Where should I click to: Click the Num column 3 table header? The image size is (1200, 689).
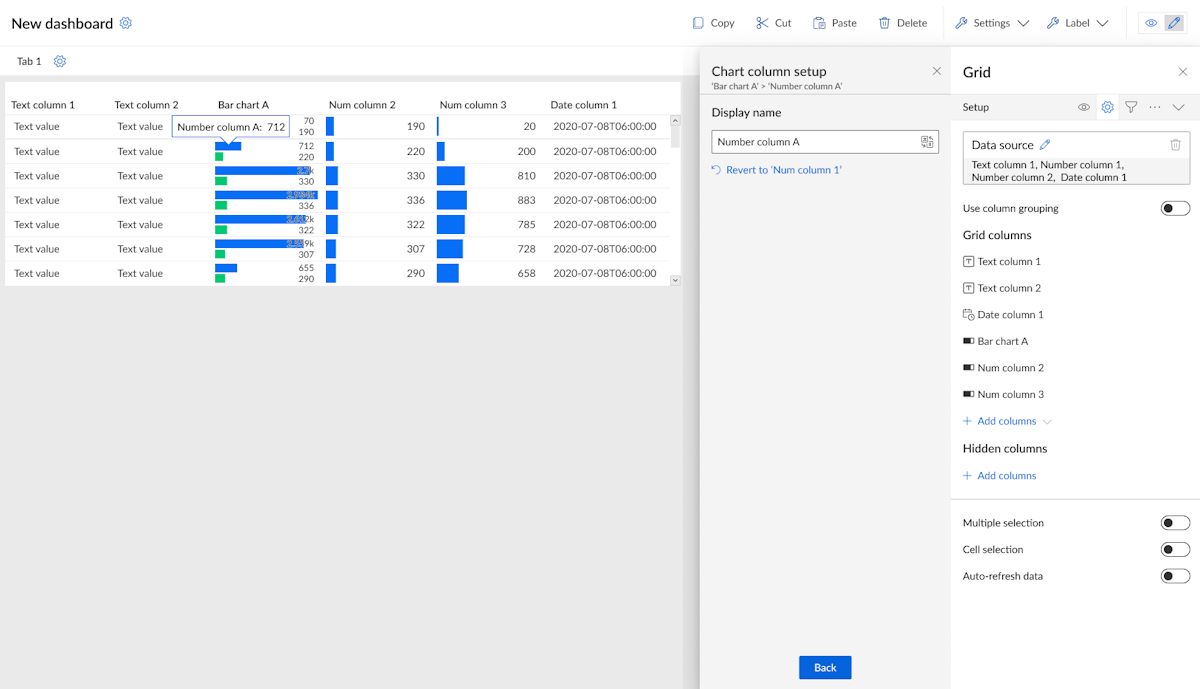click(473, 104)
